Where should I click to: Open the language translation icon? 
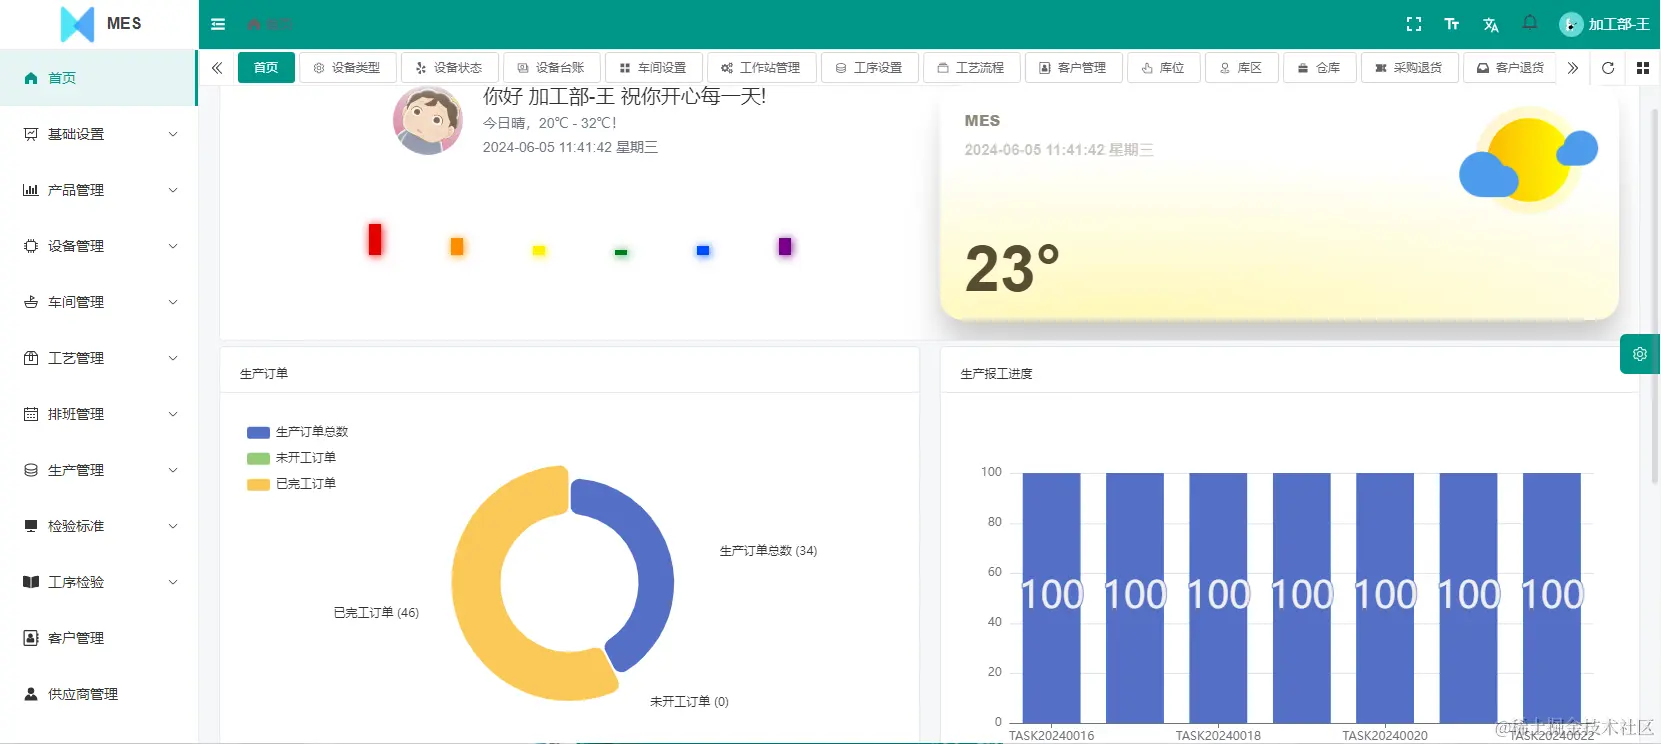(1491, 24)
